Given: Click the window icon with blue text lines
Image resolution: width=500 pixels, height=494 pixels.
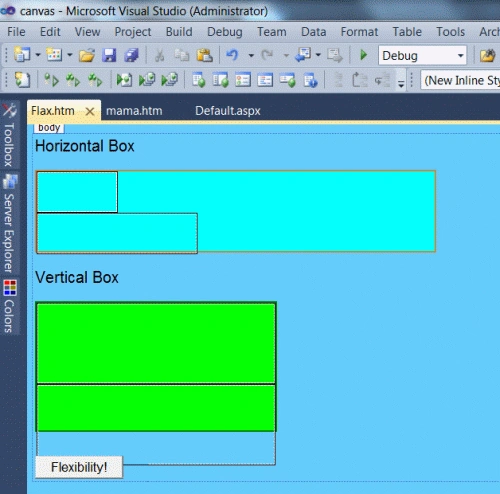Looking at the screenshot, I should [265, 80].
